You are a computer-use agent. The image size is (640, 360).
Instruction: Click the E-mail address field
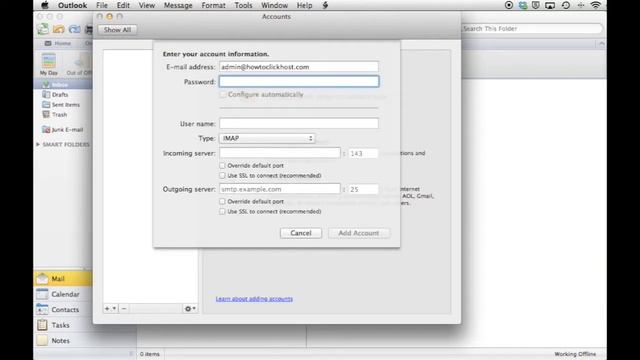tap(299, 67)
